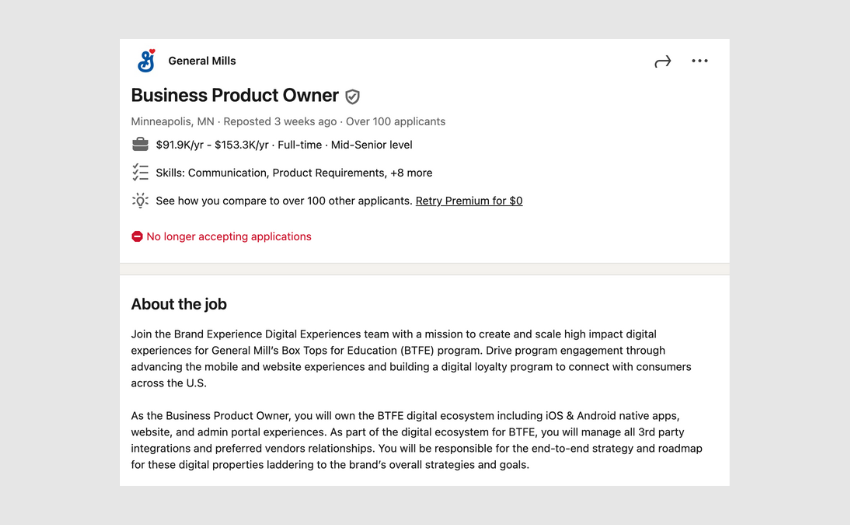The image size is (850, 525).
Task: Click the salary range $91.9K/yr - $153.3K/yr text
Action: click(x=212, y=145)
